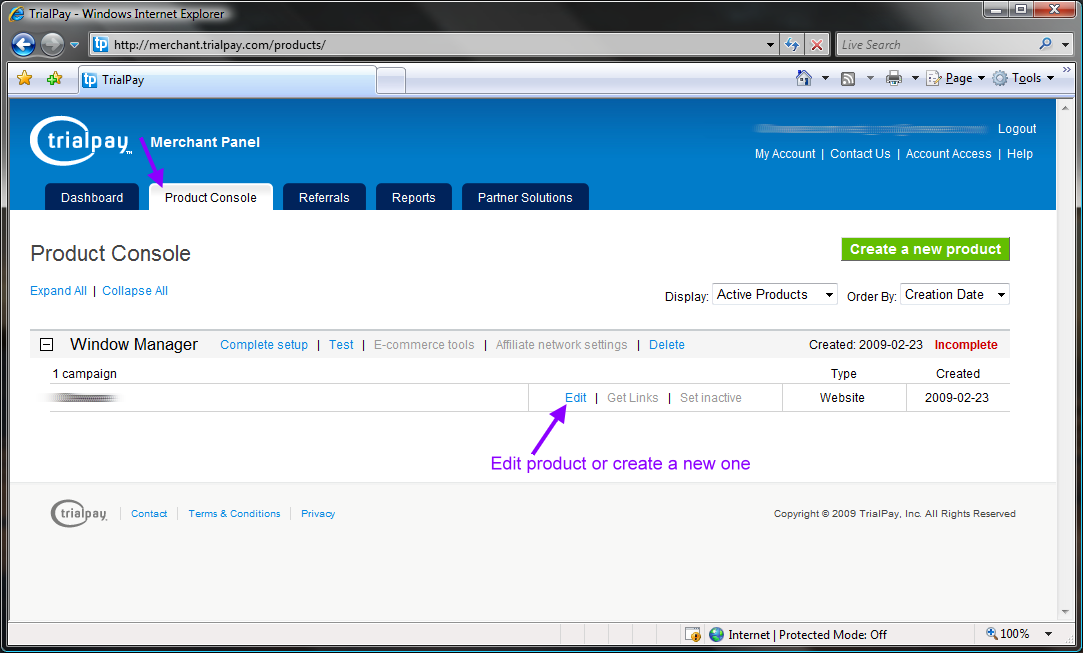This screenshot has height=653, width=1083.
Task: Click the Stop loading red X icon
Action: pos(817,45)
